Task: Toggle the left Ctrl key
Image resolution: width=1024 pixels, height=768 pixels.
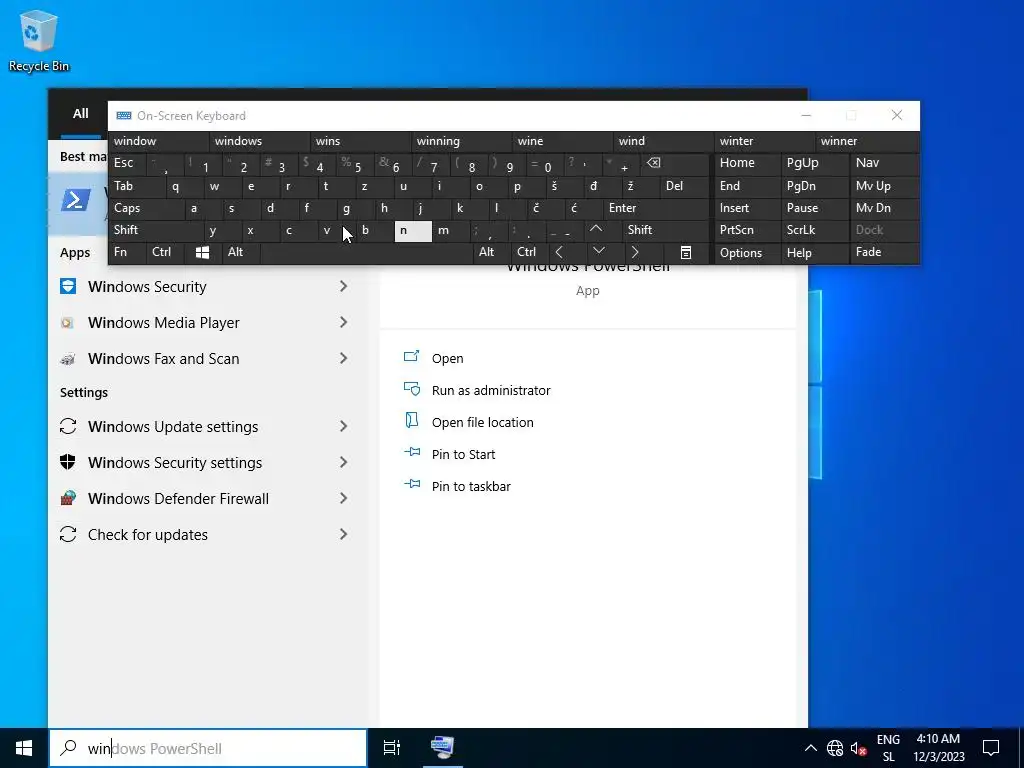Action: (165, 252)
